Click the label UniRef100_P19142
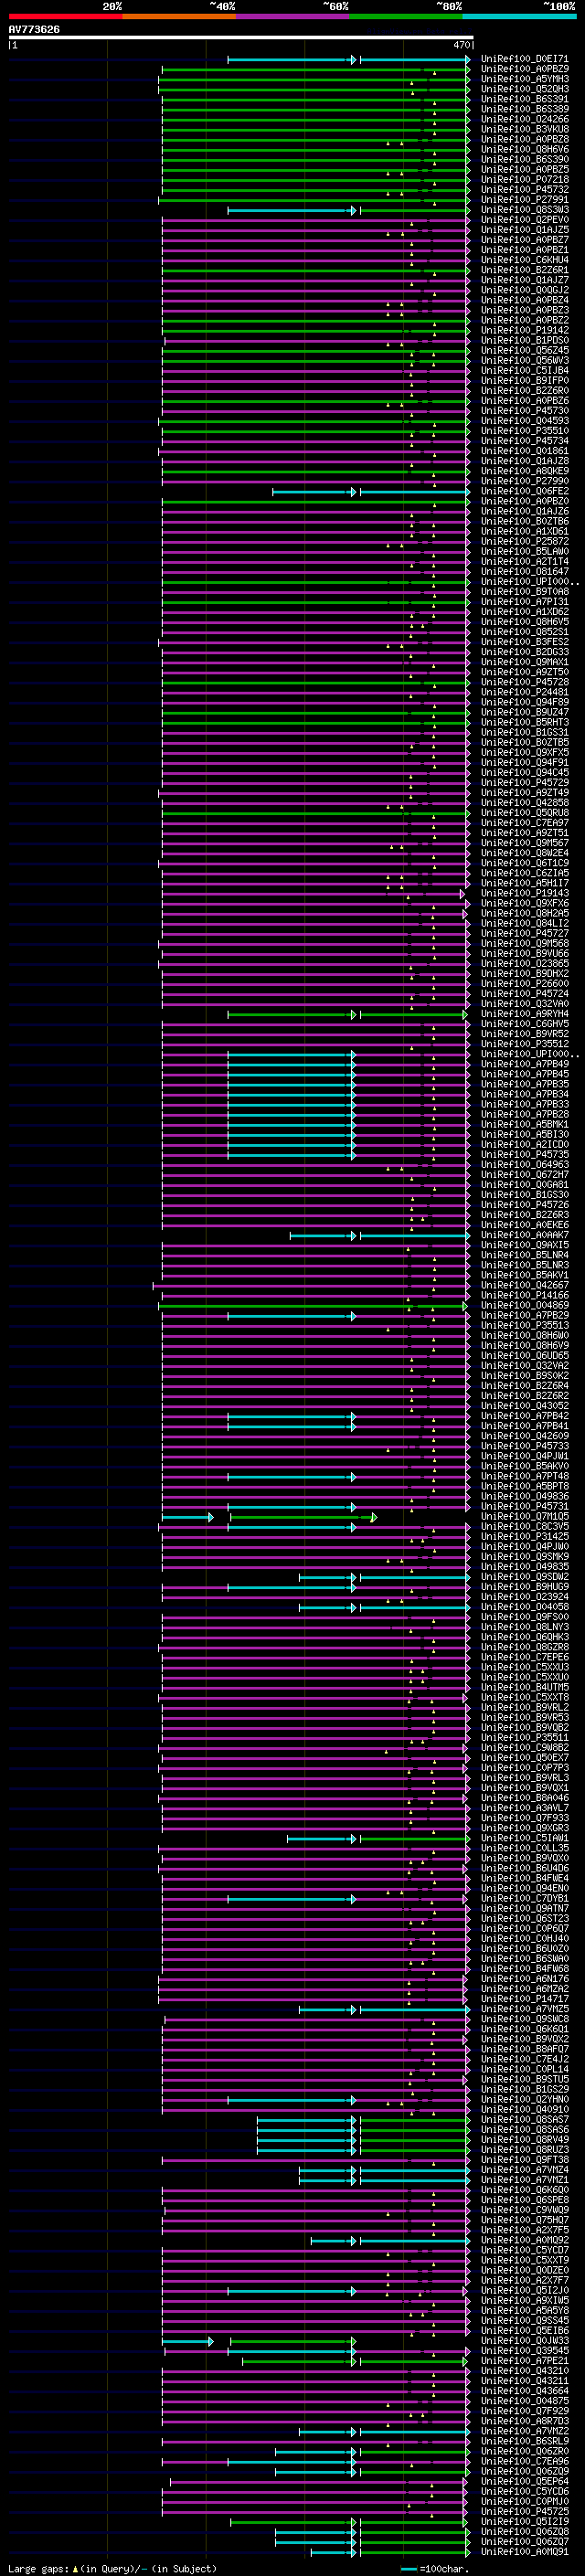585x2576 pixels. click(524, 331)
